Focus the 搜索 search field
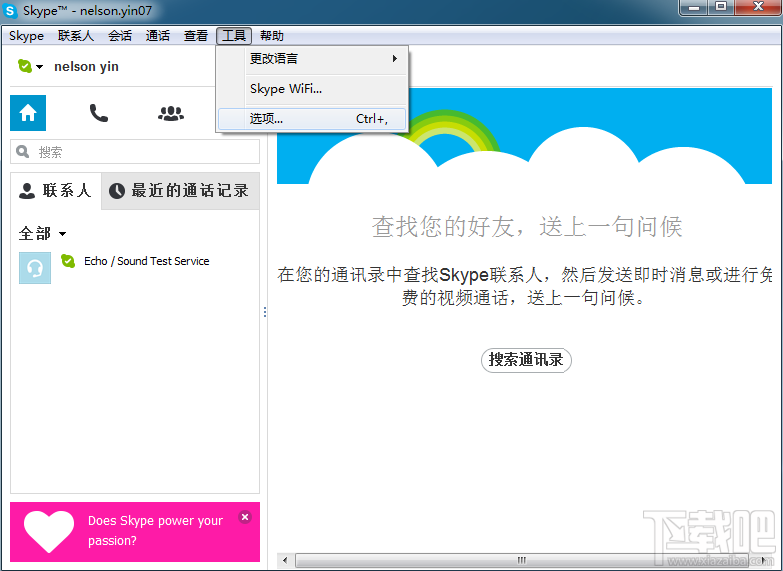 point(135,152)
